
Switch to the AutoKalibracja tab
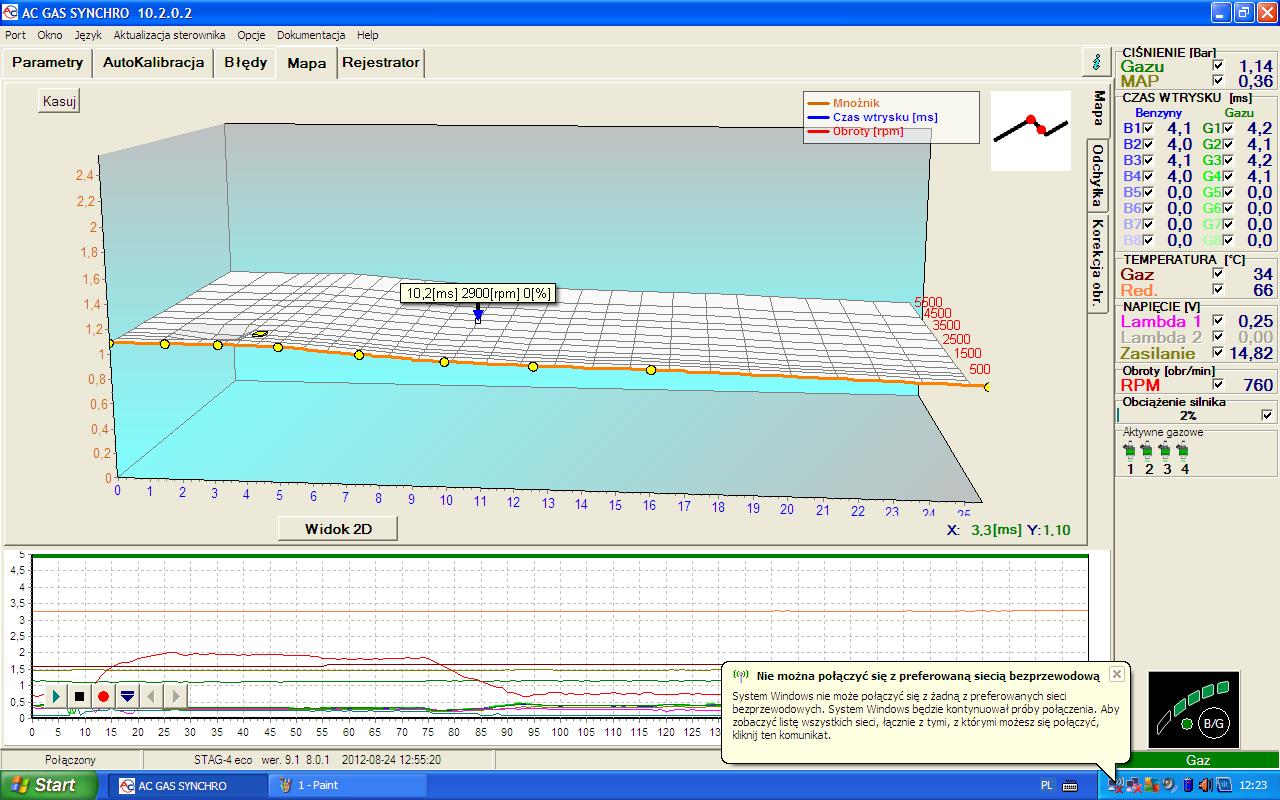153,62
